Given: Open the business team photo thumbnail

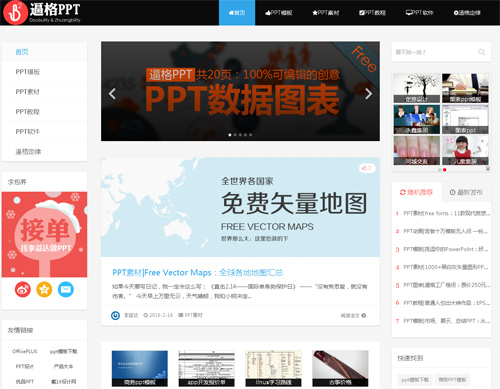Looking at the screenshot, I should [417, 119].
